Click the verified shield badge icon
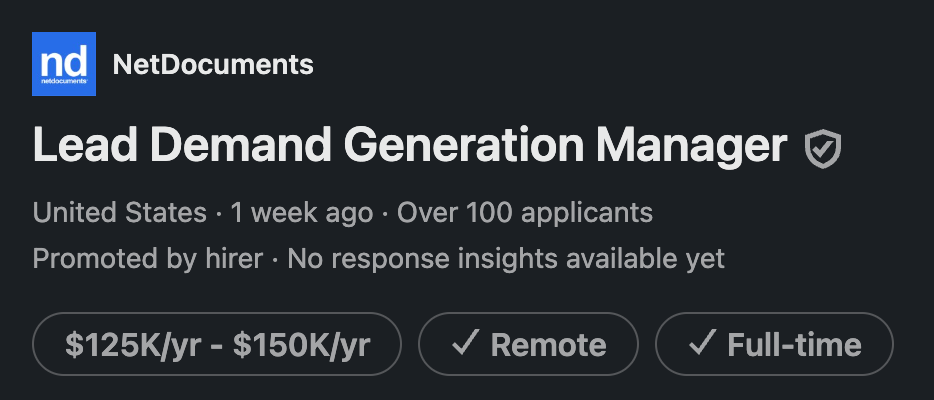934x400 pixels. (x=823, y=150)
